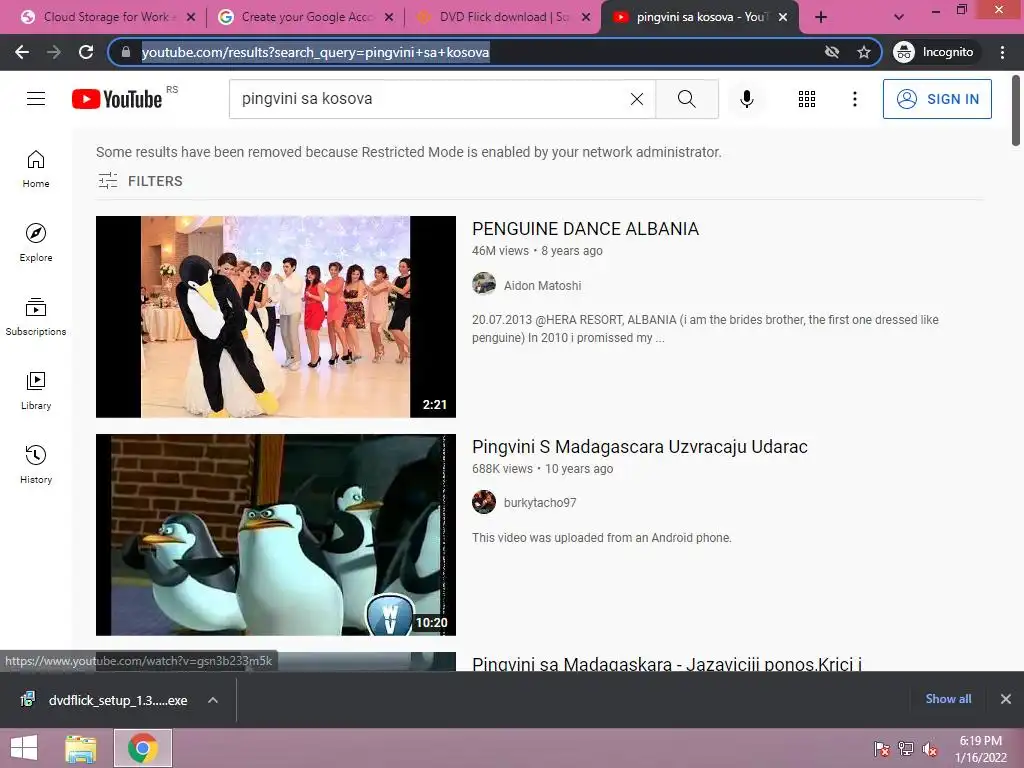The width and height of the screenshot is (1024, 768).
Task: Open the Action Center flag icon
Action: pos(881,749)
